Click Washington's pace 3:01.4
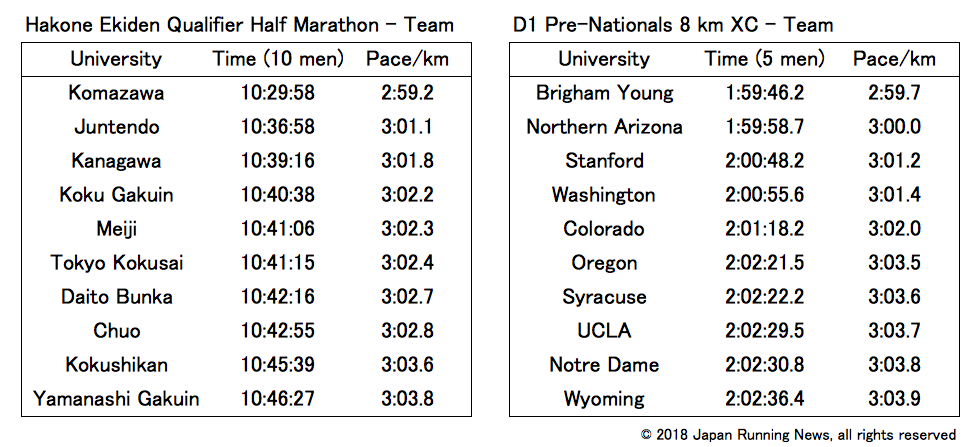Viewport: 975px width, 447px height. click(x=894, y=195)
